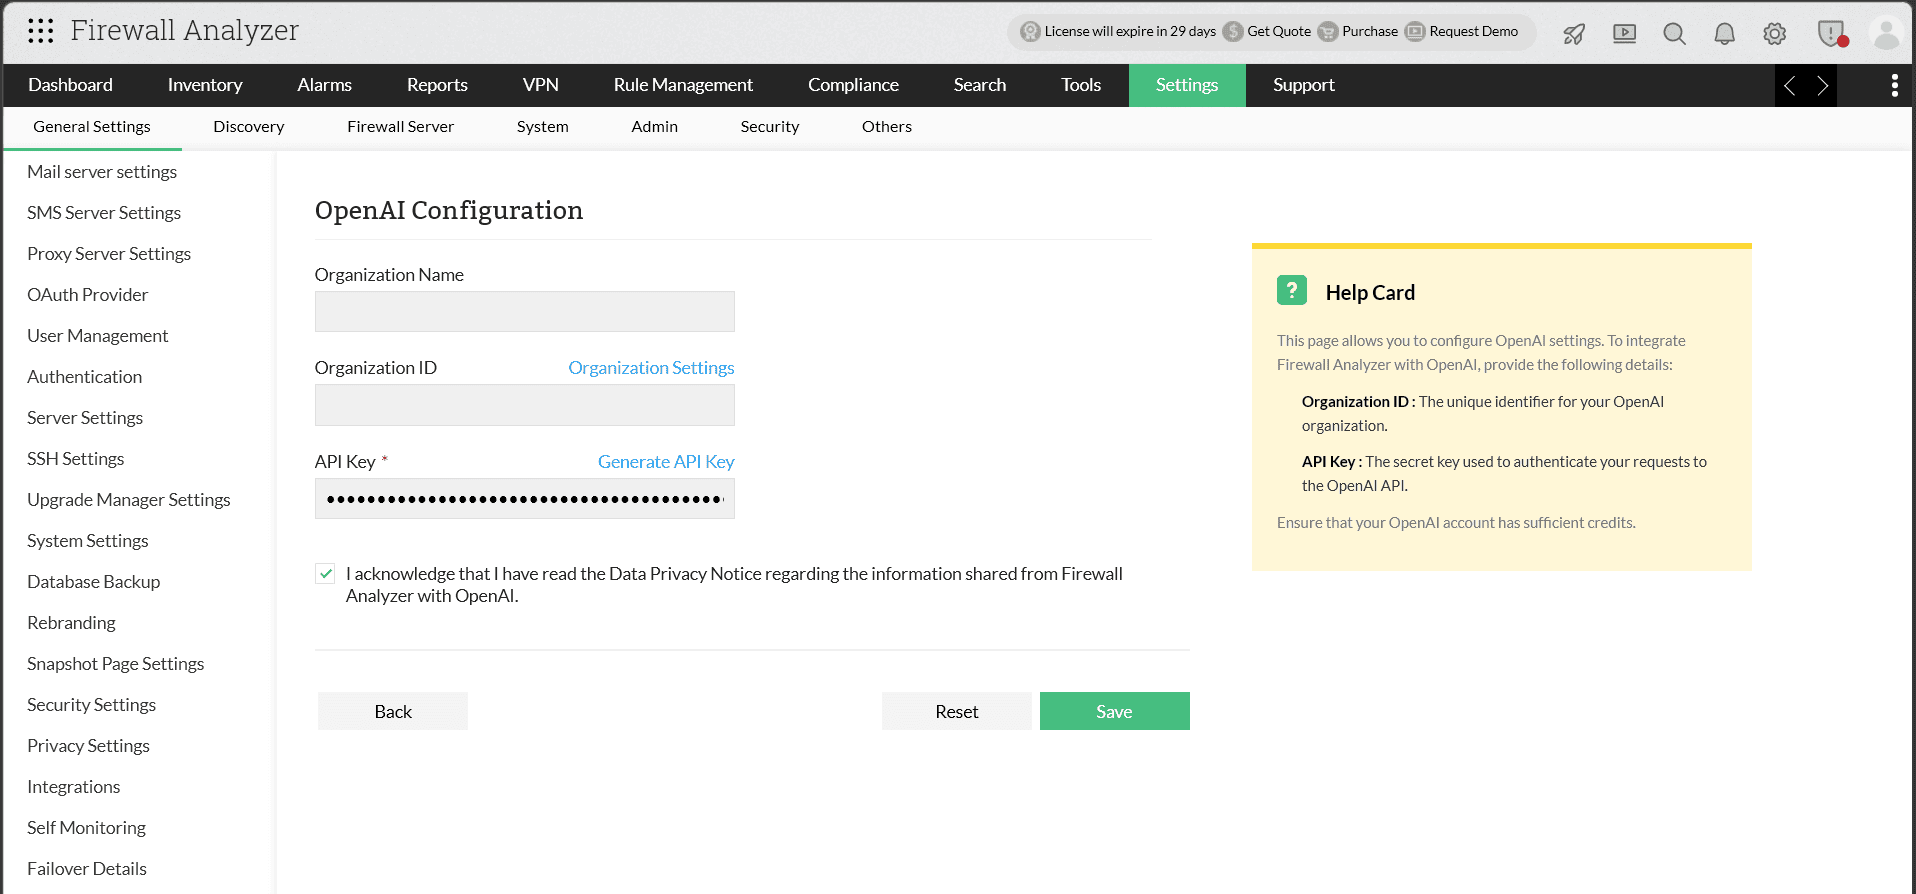Open SMS Server Settings in sidebar
The image size is (1916, 894).
click(x=104, y=213)
